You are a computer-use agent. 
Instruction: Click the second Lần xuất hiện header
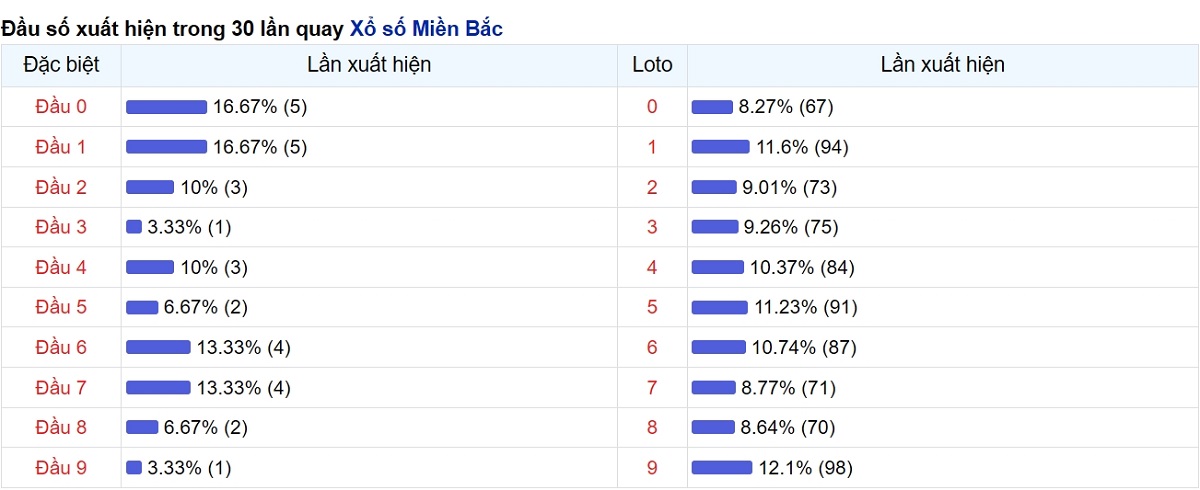pyautogui.click(x=943, y=65)
